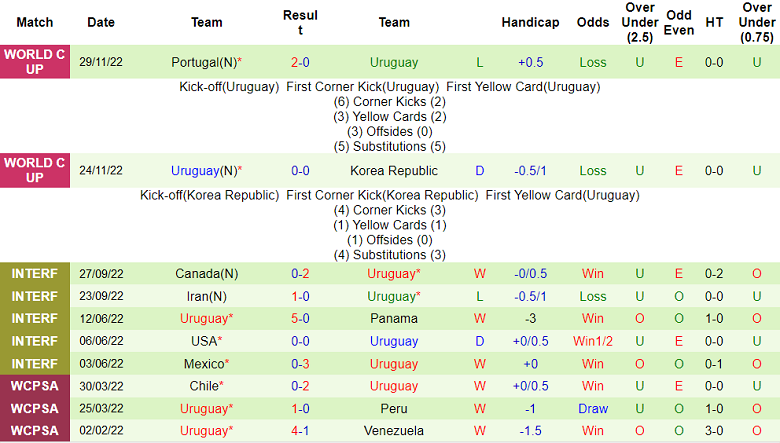Click the WORLD CUP badge dated 24/11/22
Viewport: 780px width, 443px height.
pyautogui.click(x=35, y=170)
